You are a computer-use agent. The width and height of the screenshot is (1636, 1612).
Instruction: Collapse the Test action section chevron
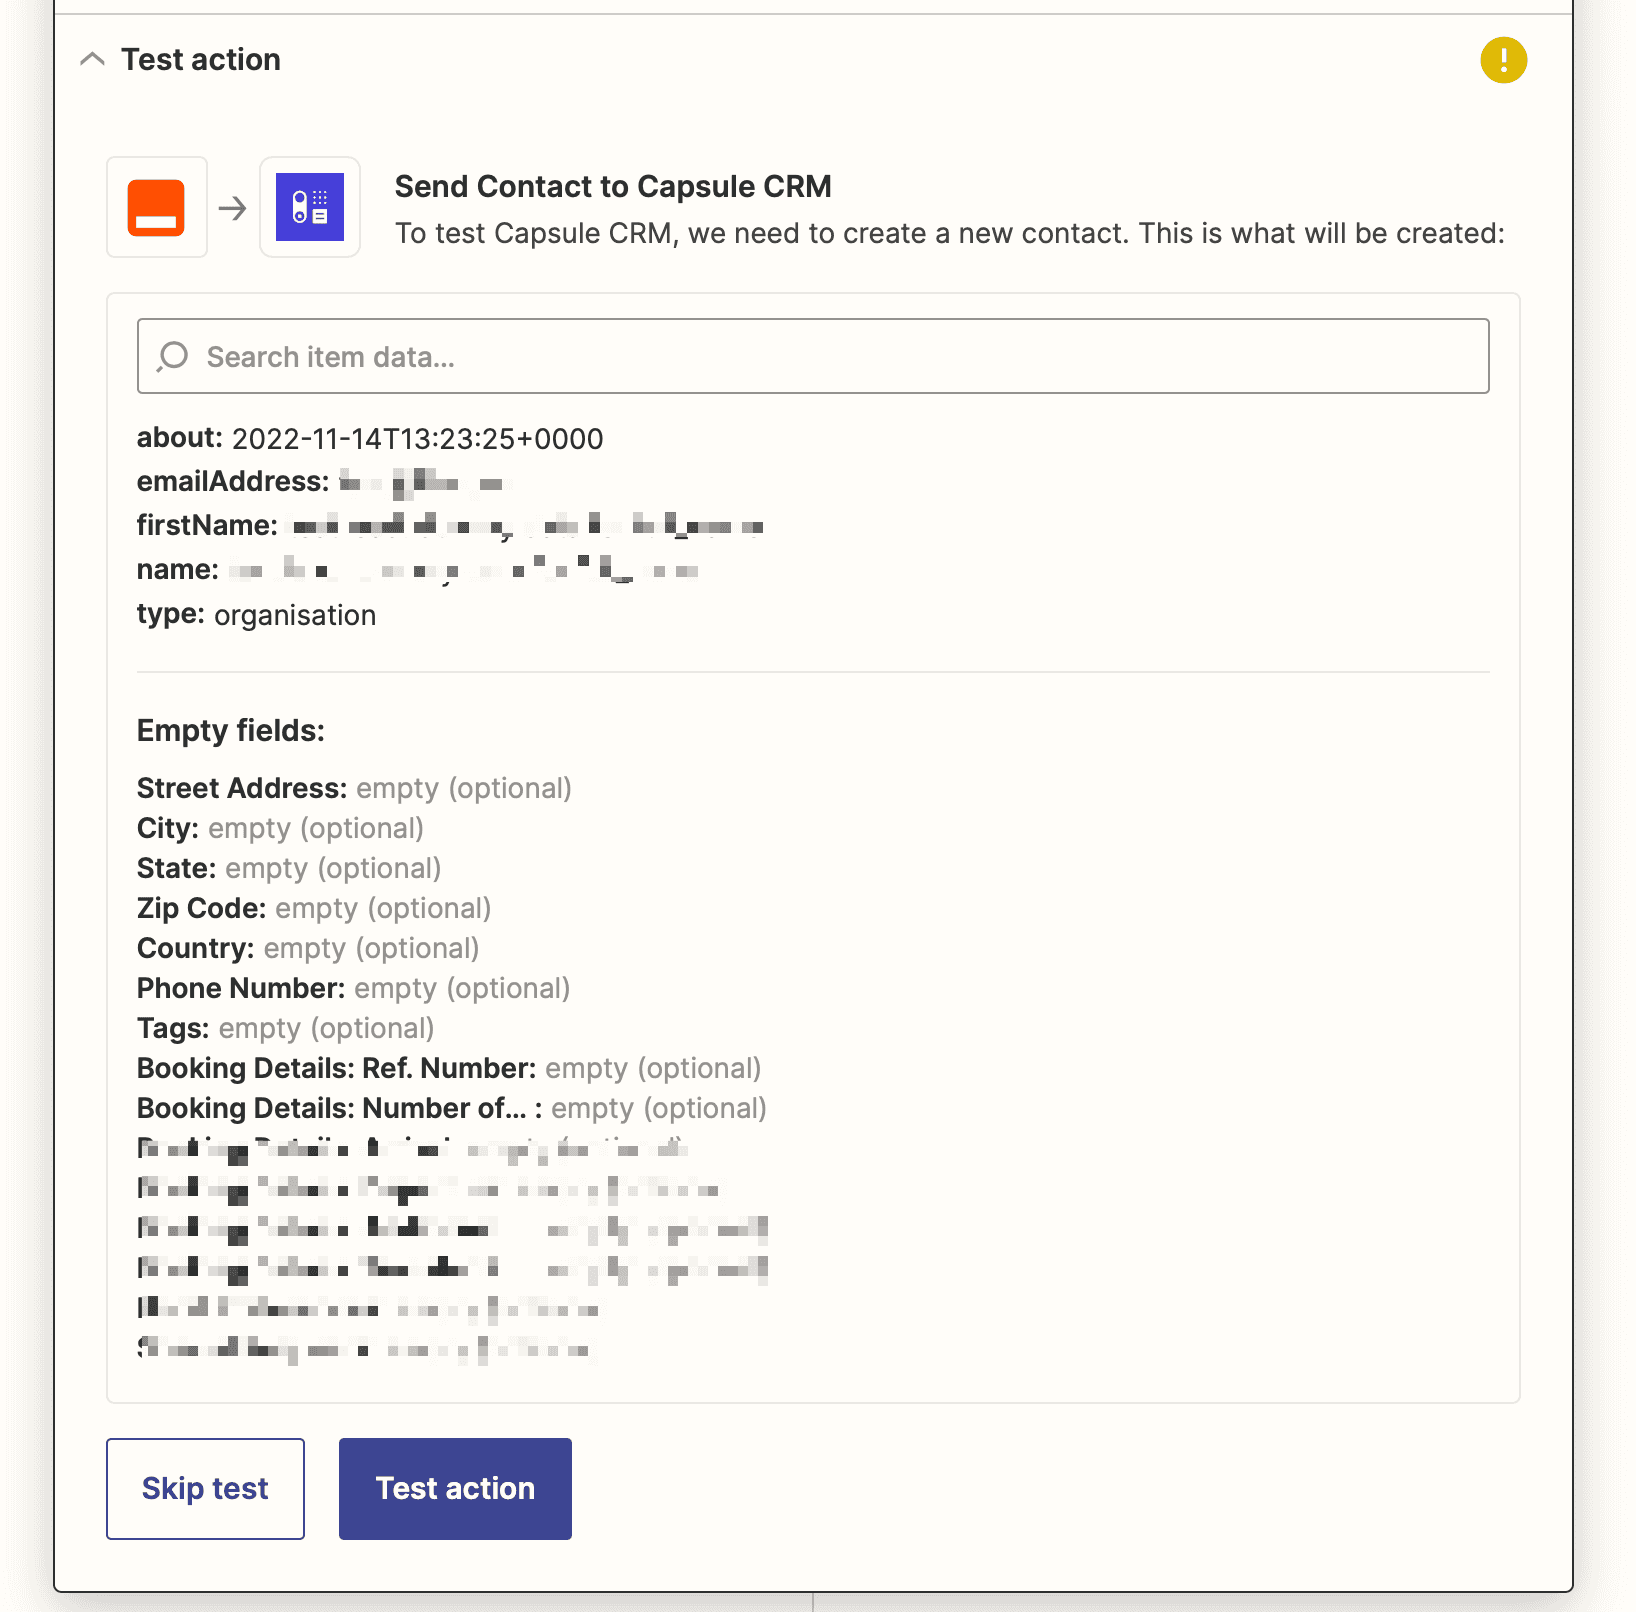click(x=92, y=60)
